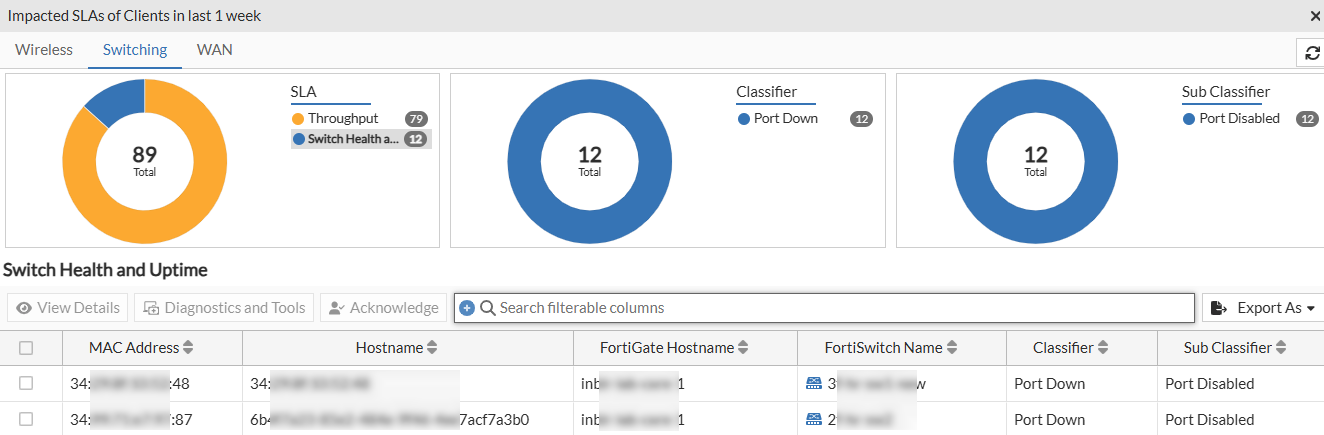This screenshot has height=435, width=1324.
Task: Check the second table row checkbox
Action: [x=26, y=419]
